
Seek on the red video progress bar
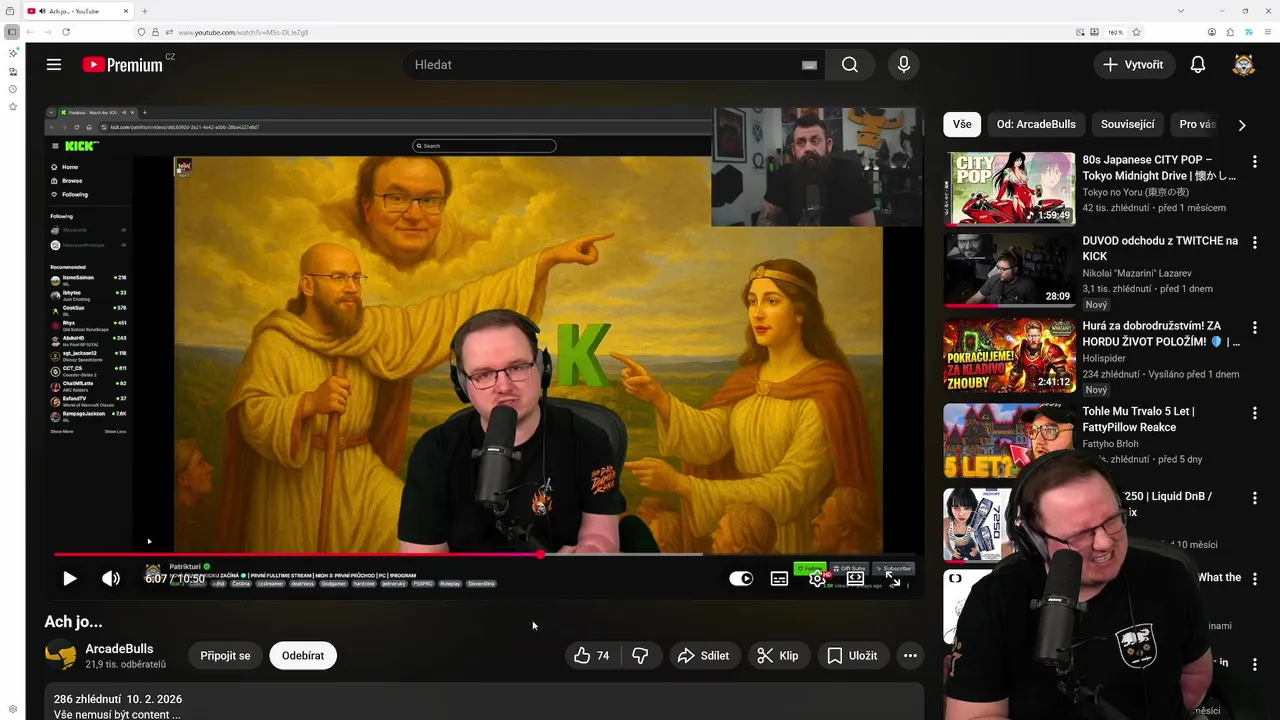click(x=485, y=554)
